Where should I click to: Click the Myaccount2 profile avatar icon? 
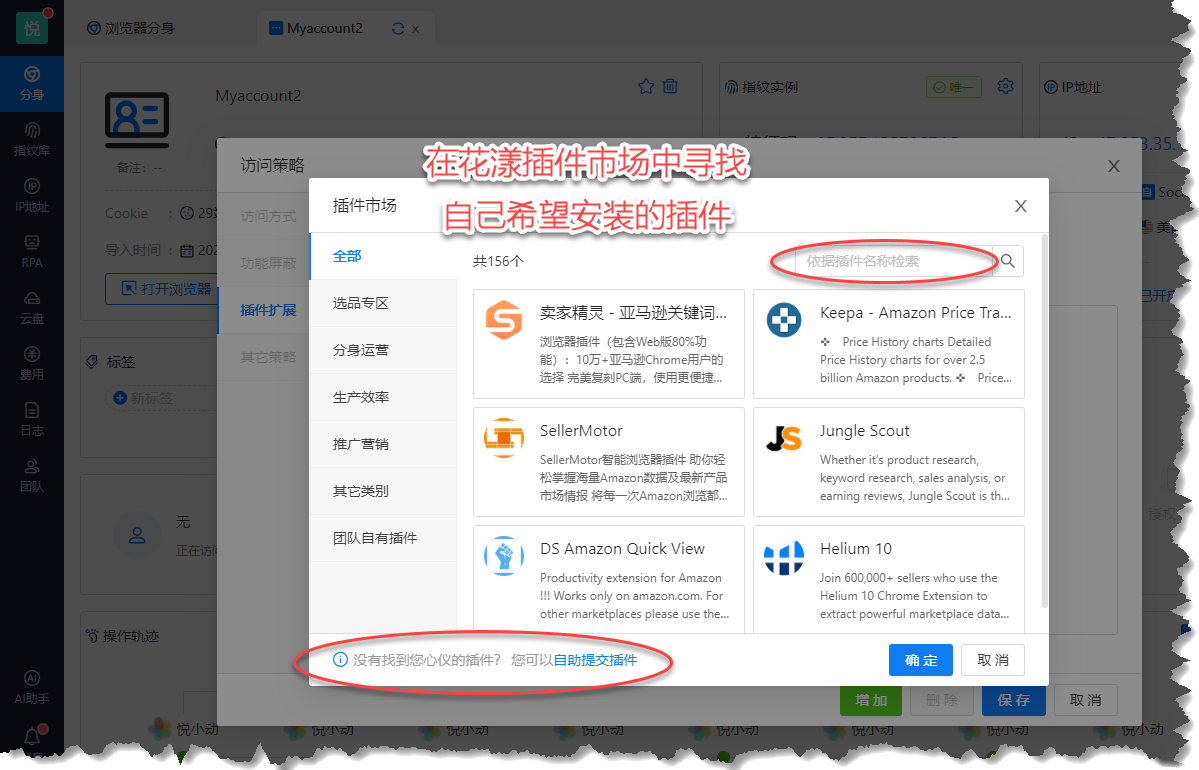tap(137, 119)
